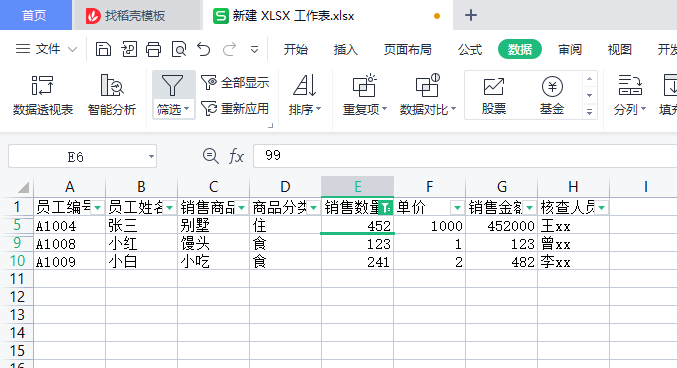677x368 pixels.
Task: Insert 基金 fund data type
Action: [552, 95]
